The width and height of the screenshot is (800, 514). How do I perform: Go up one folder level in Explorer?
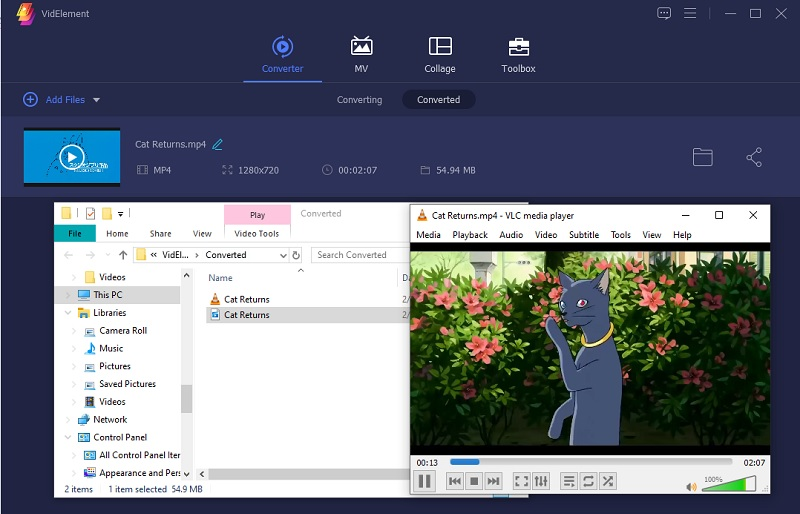pyautogui.click(x=123, y=255)
